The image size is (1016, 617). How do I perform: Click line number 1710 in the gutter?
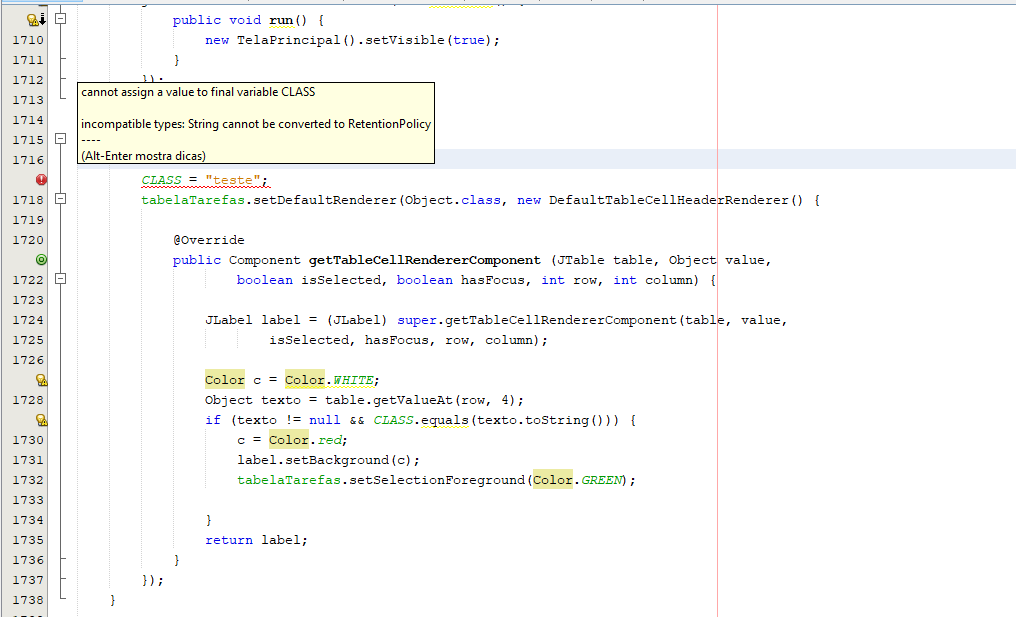coord(28,40)
